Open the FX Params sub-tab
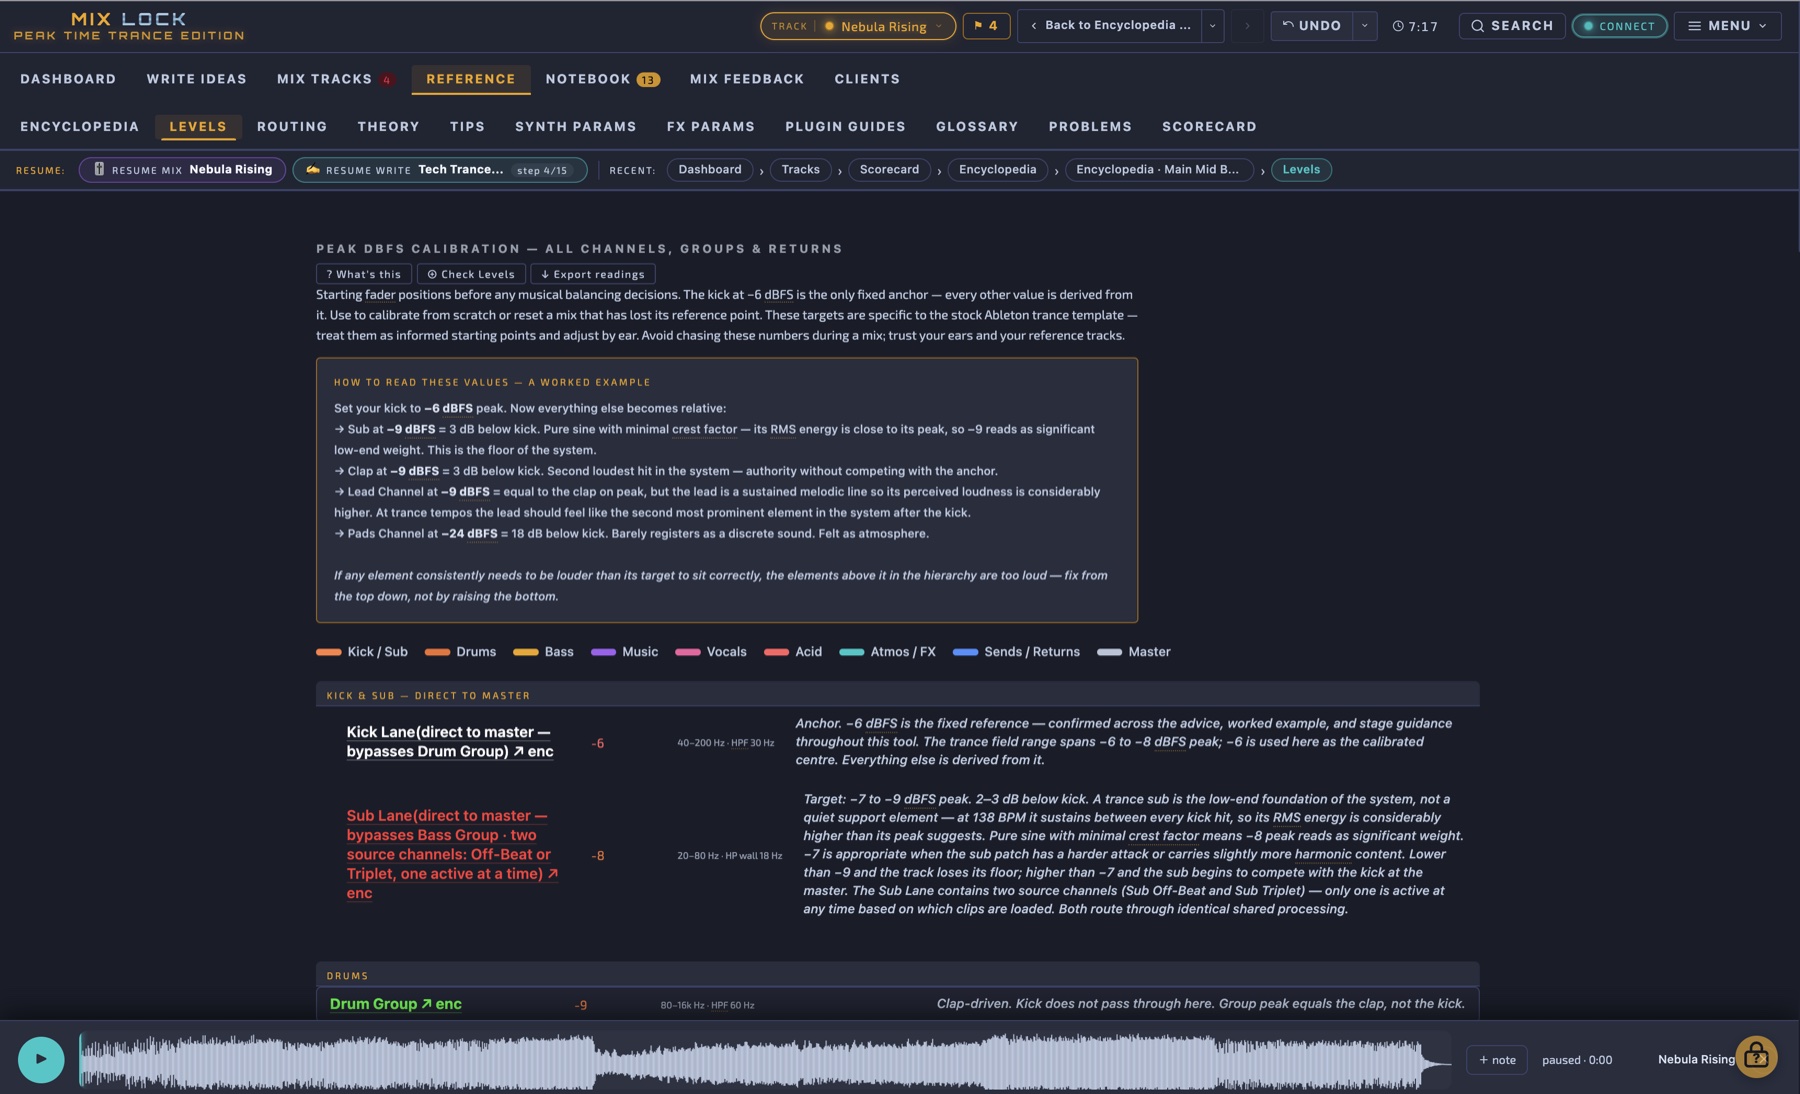Viewport: 1800px width, 1094px height. [710, 127]
